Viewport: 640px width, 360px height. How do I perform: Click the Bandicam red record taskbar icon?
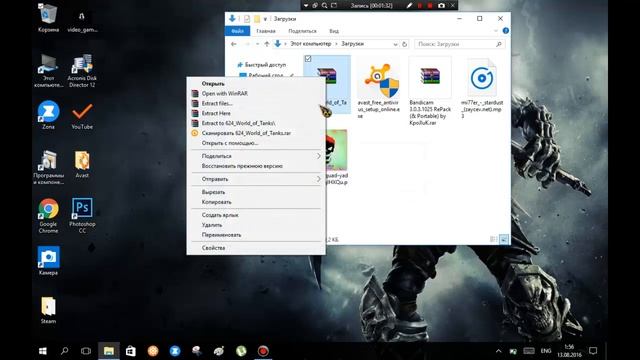(x=263, y=351)
